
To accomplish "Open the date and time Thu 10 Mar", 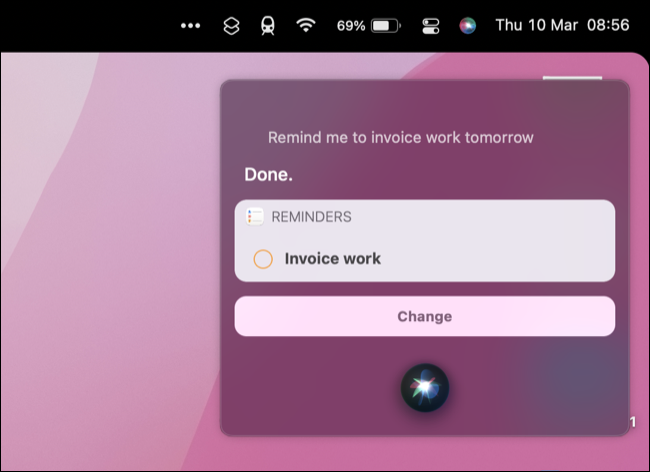I will tap(563, 25).
